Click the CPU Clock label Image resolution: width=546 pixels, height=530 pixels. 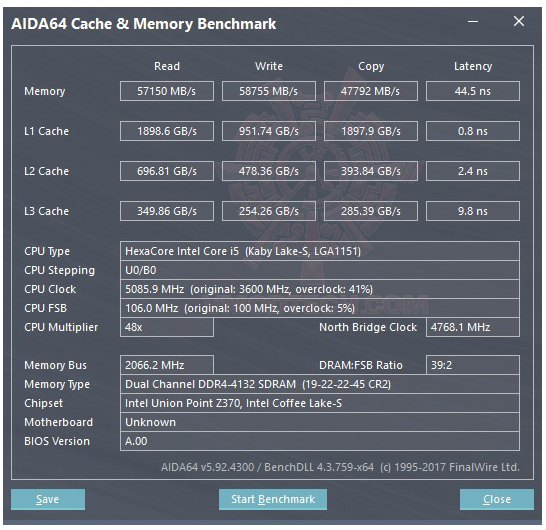[50, 289]
